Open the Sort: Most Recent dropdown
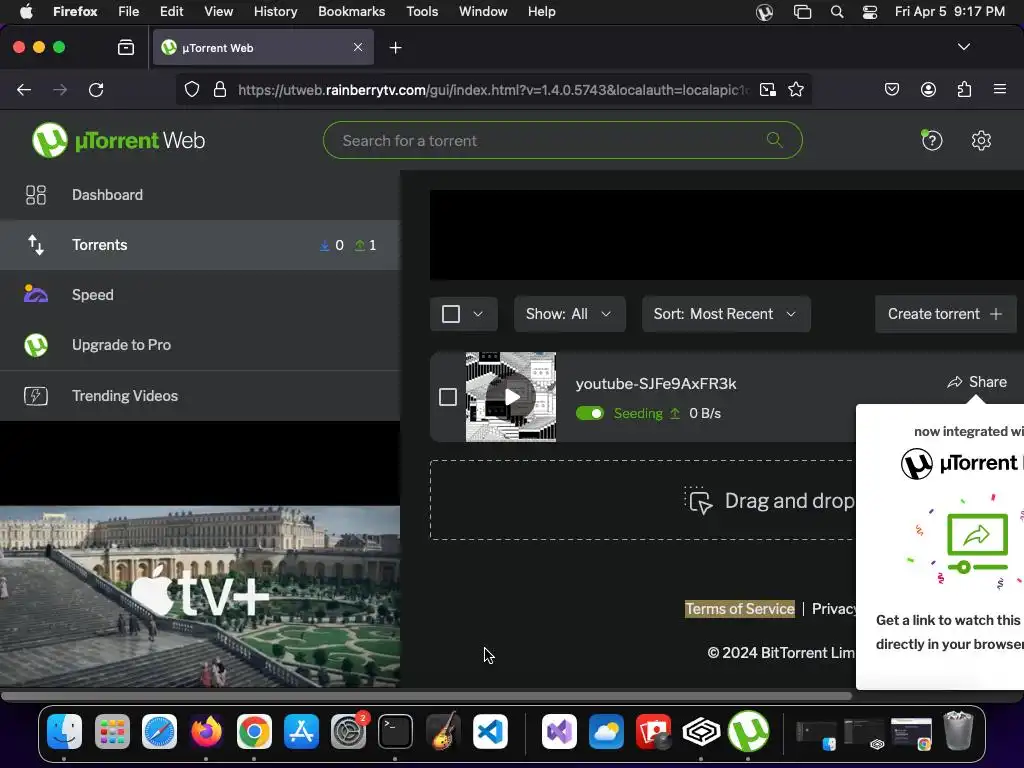Image resolution: width=1024 pixels, height=768 pixels. pyautogui.click(x=726, y=314)
